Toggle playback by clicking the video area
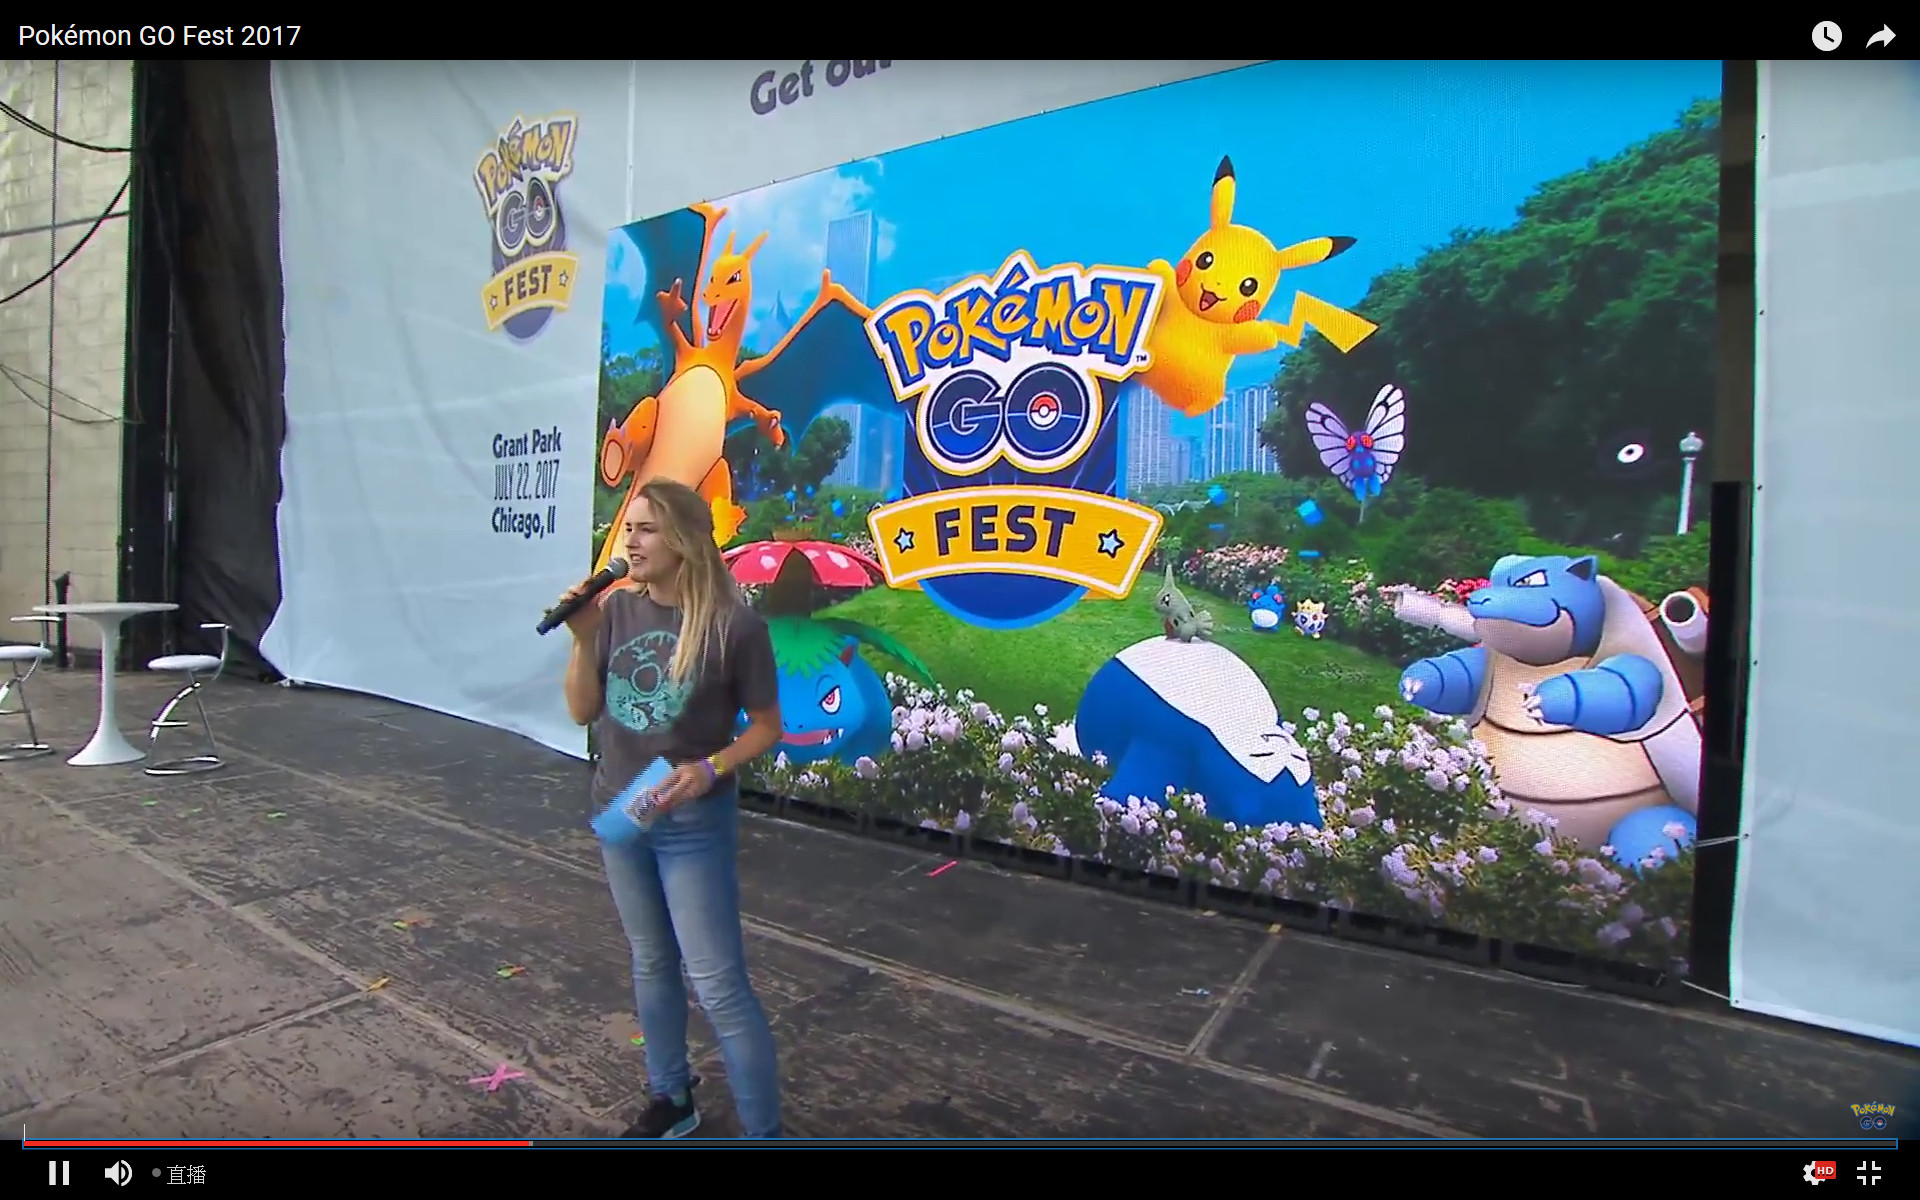The image size is (1920, 1200). pos(960,600)
